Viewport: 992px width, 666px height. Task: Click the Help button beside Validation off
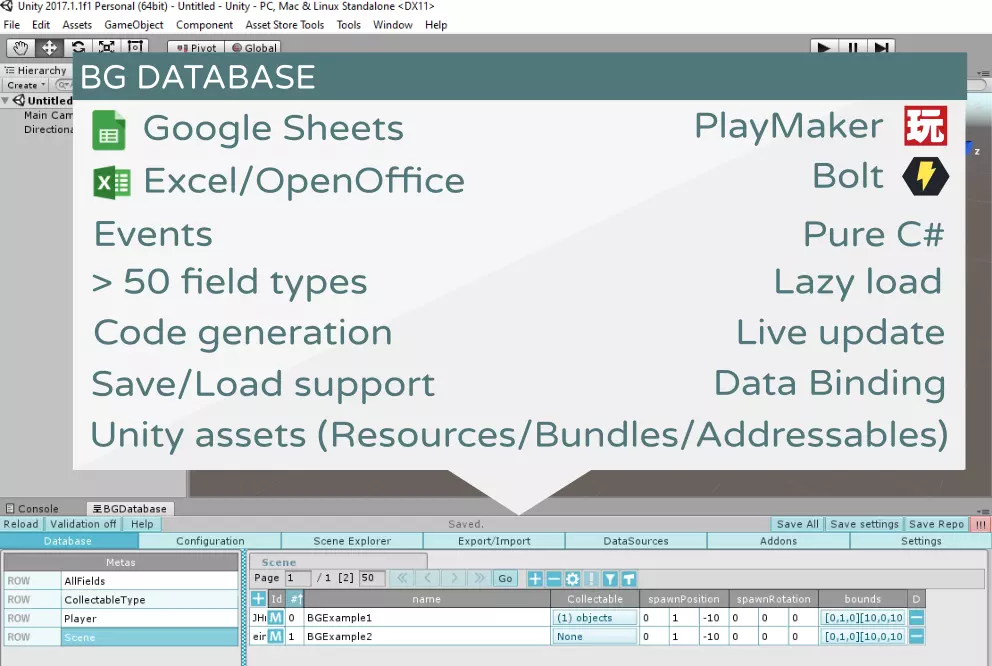coord(142,524)
